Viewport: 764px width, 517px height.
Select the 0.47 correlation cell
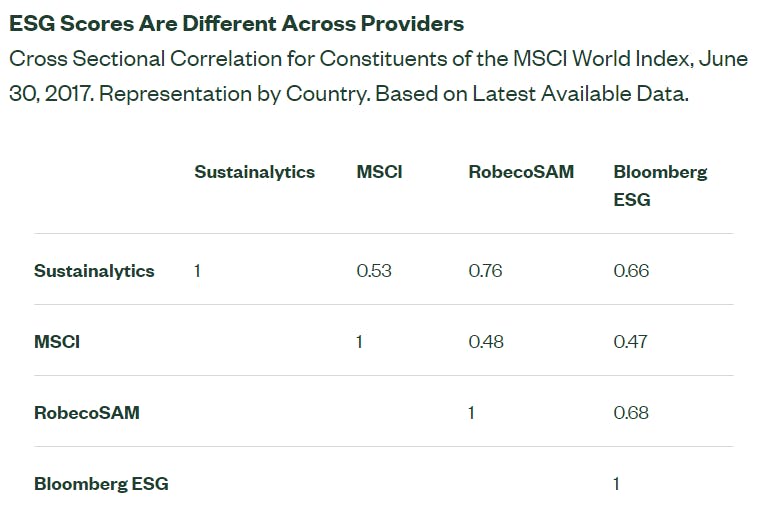630,342
